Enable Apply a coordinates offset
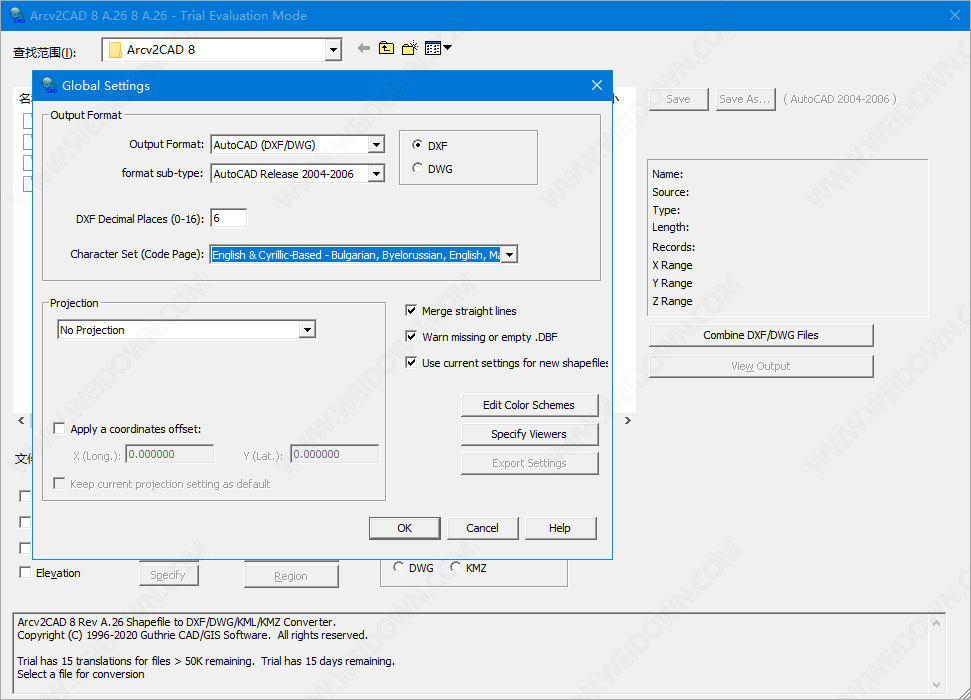The image size is (971, 700). (x=59, y=428)
